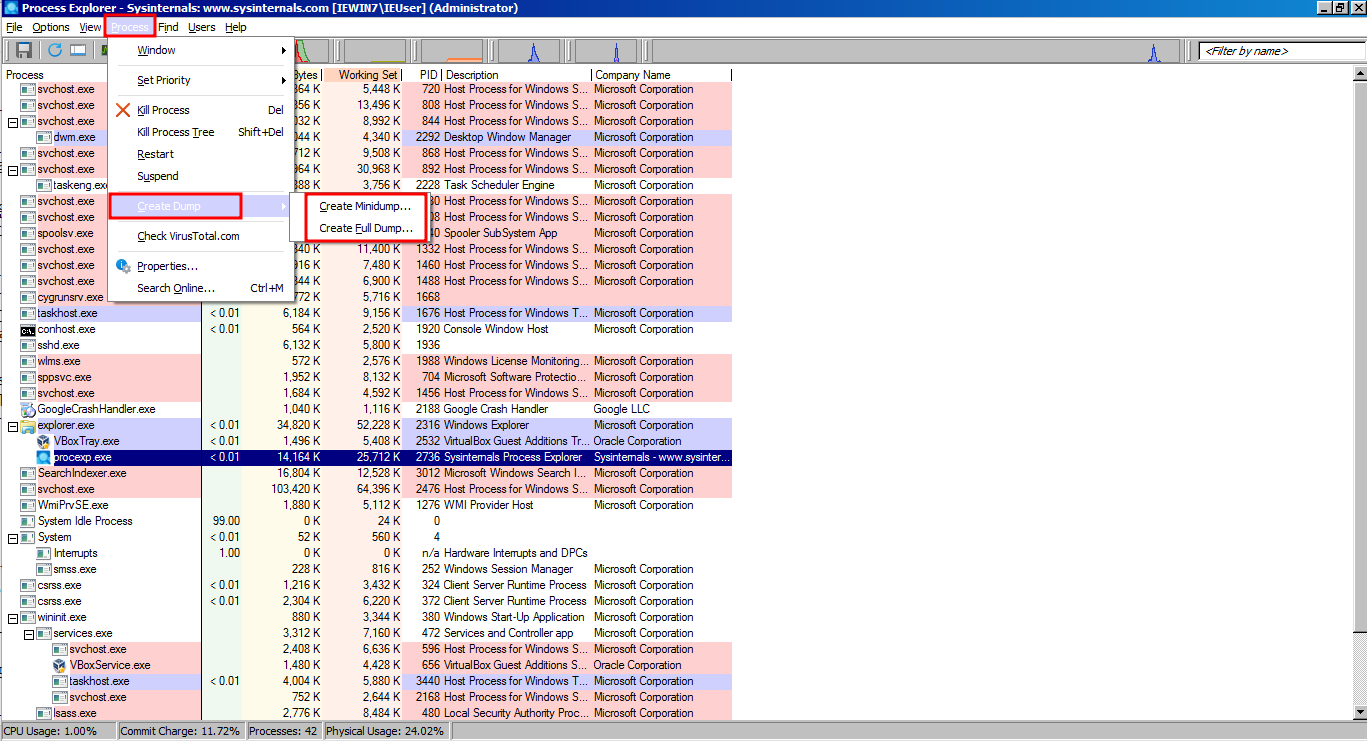Screen dimensions: 1367x741
Task: Click the Process Explorer title bar icon
Action: (x=9, y=8)
